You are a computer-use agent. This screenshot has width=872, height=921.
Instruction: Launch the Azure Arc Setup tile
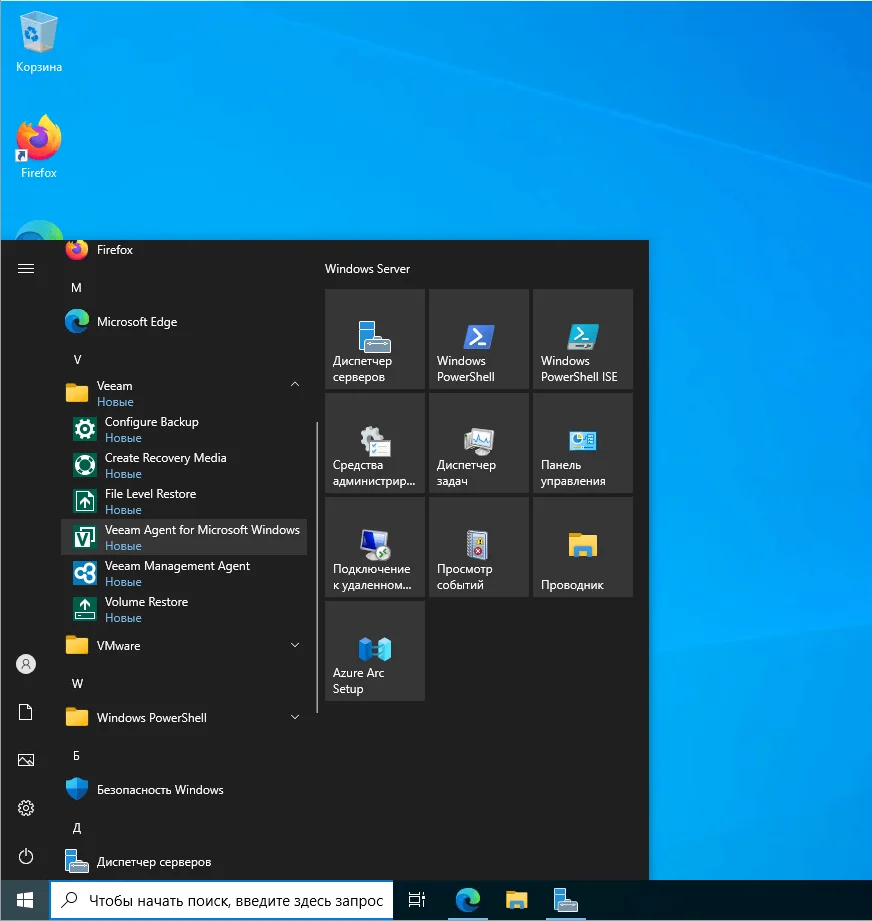(375, 651)
